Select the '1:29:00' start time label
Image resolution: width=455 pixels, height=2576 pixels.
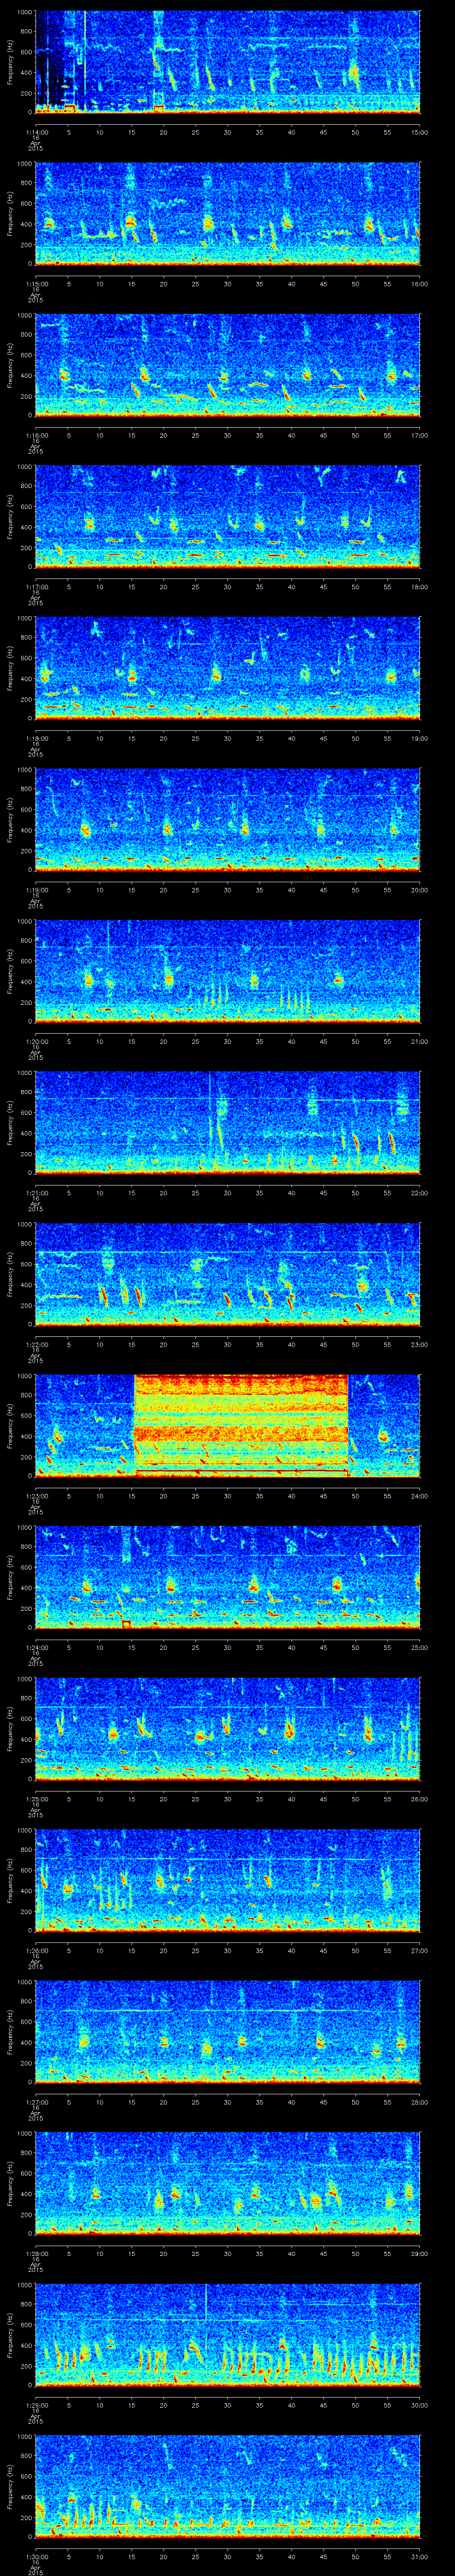36,2404
